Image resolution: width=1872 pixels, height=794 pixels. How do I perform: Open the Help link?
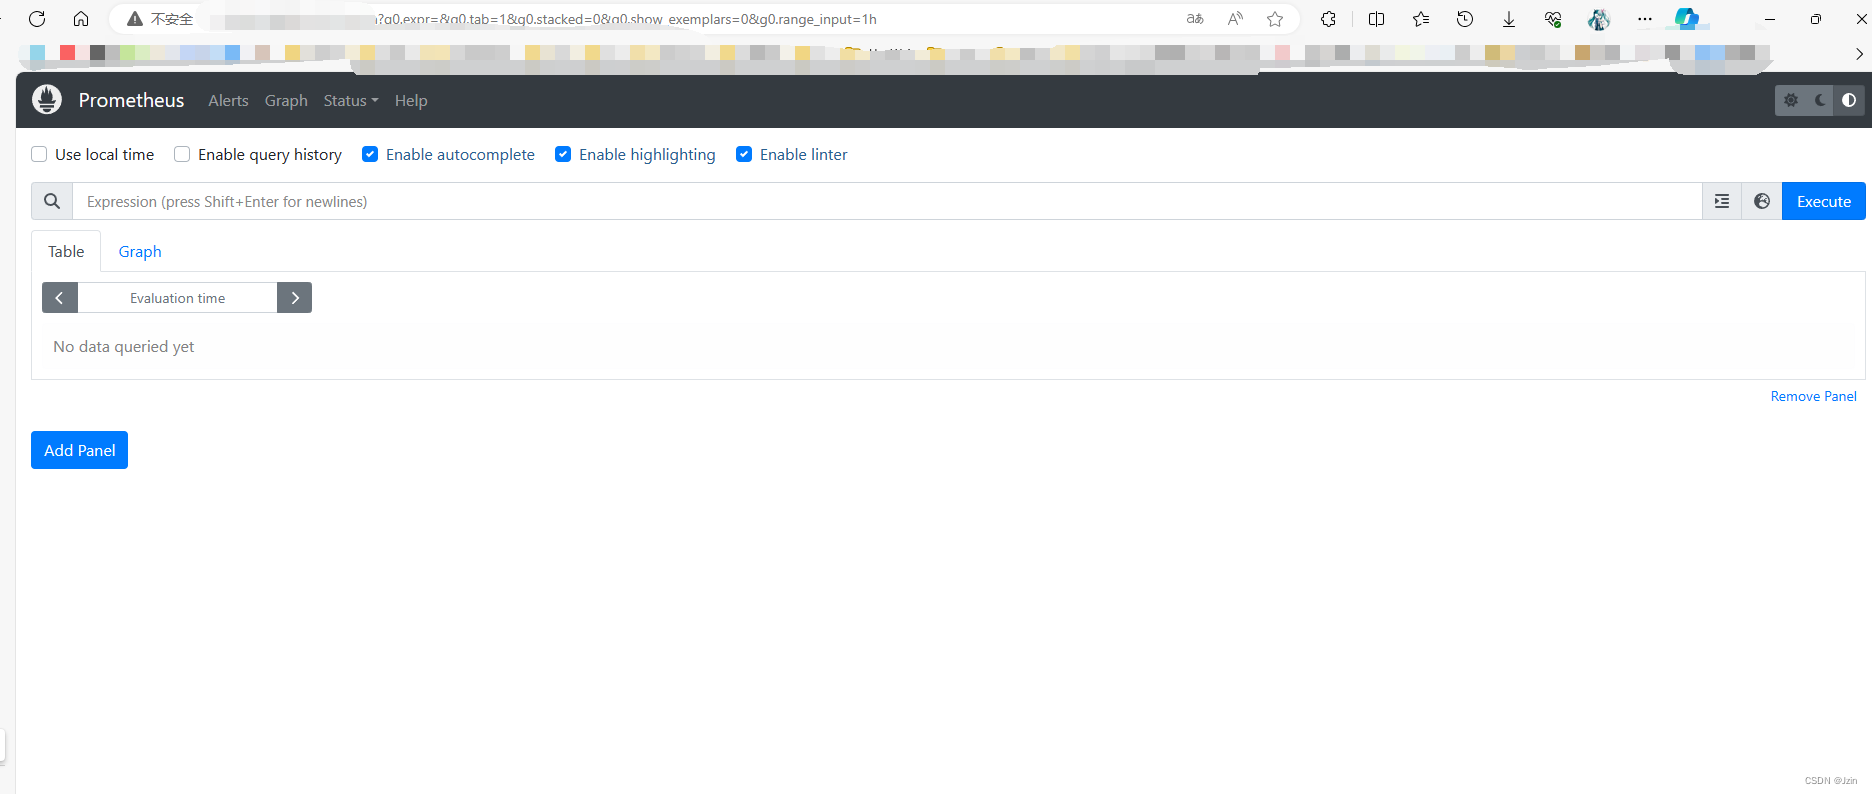point(411,100)
